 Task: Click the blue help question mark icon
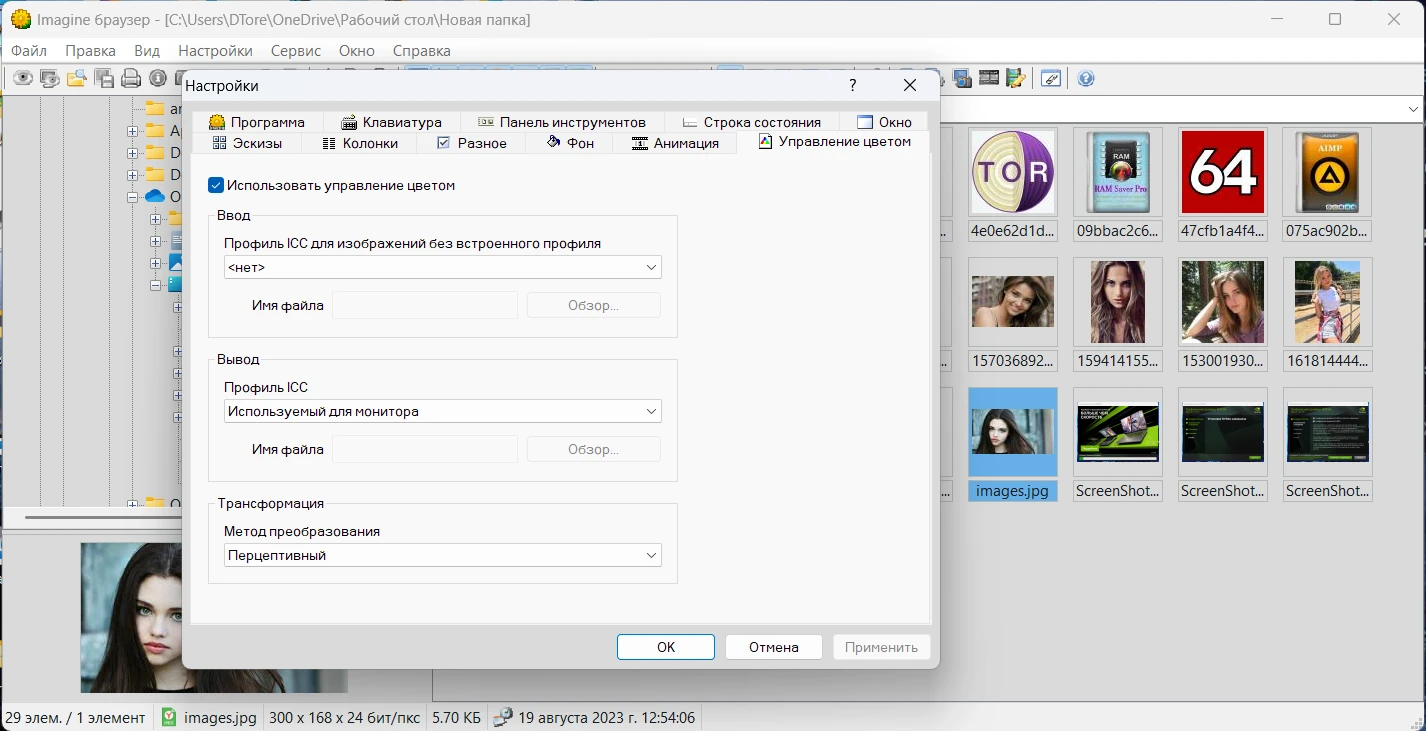coord(1086,79)
